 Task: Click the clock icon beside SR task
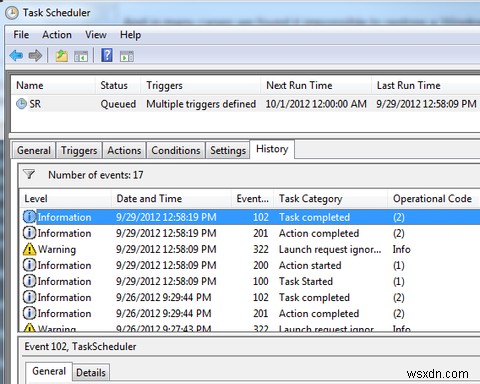point(21,104)
